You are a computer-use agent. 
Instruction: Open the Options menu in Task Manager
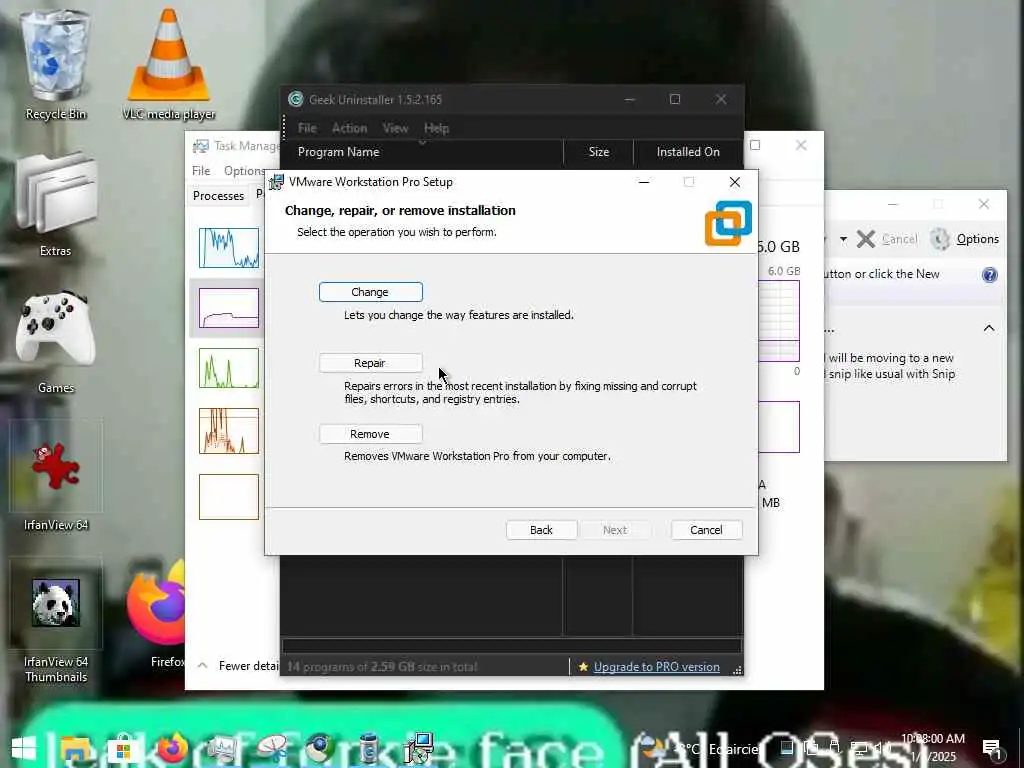pos(244,170)
